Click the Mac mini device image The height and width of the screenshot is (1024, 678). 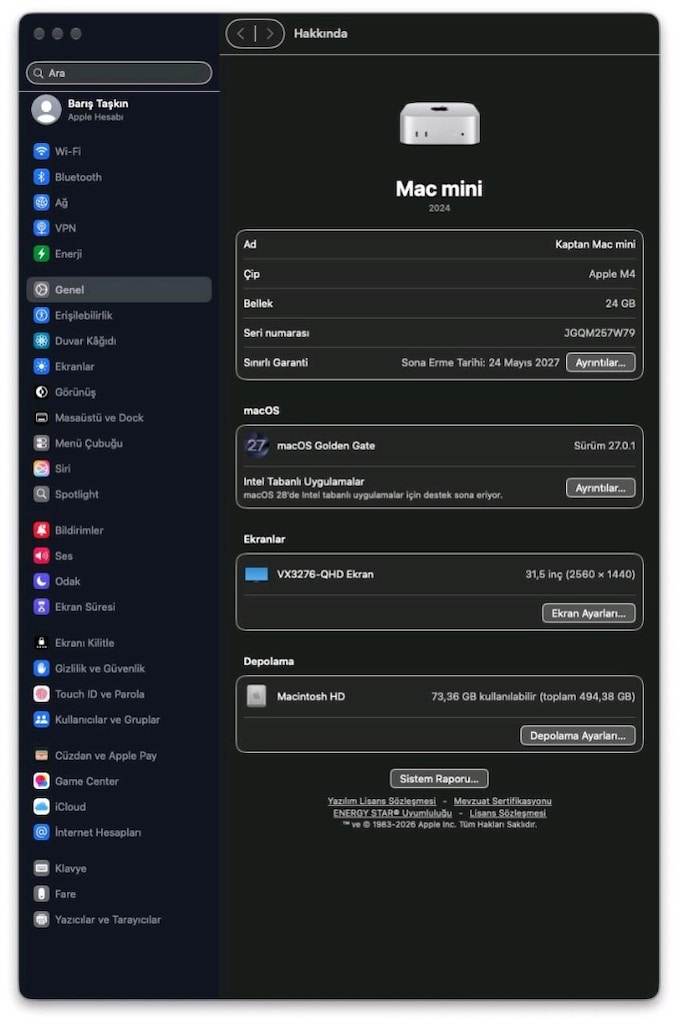440,123
